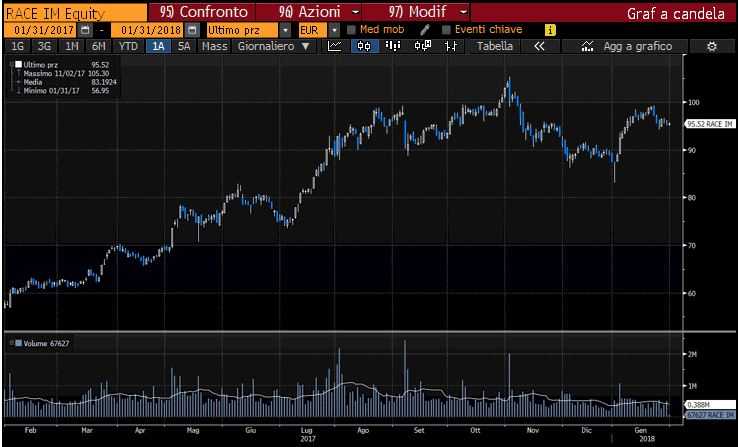Click the Minimo 01/31/17 56.95 legend row
This screenshot has width=739, height=447.
tap(66, 91)
